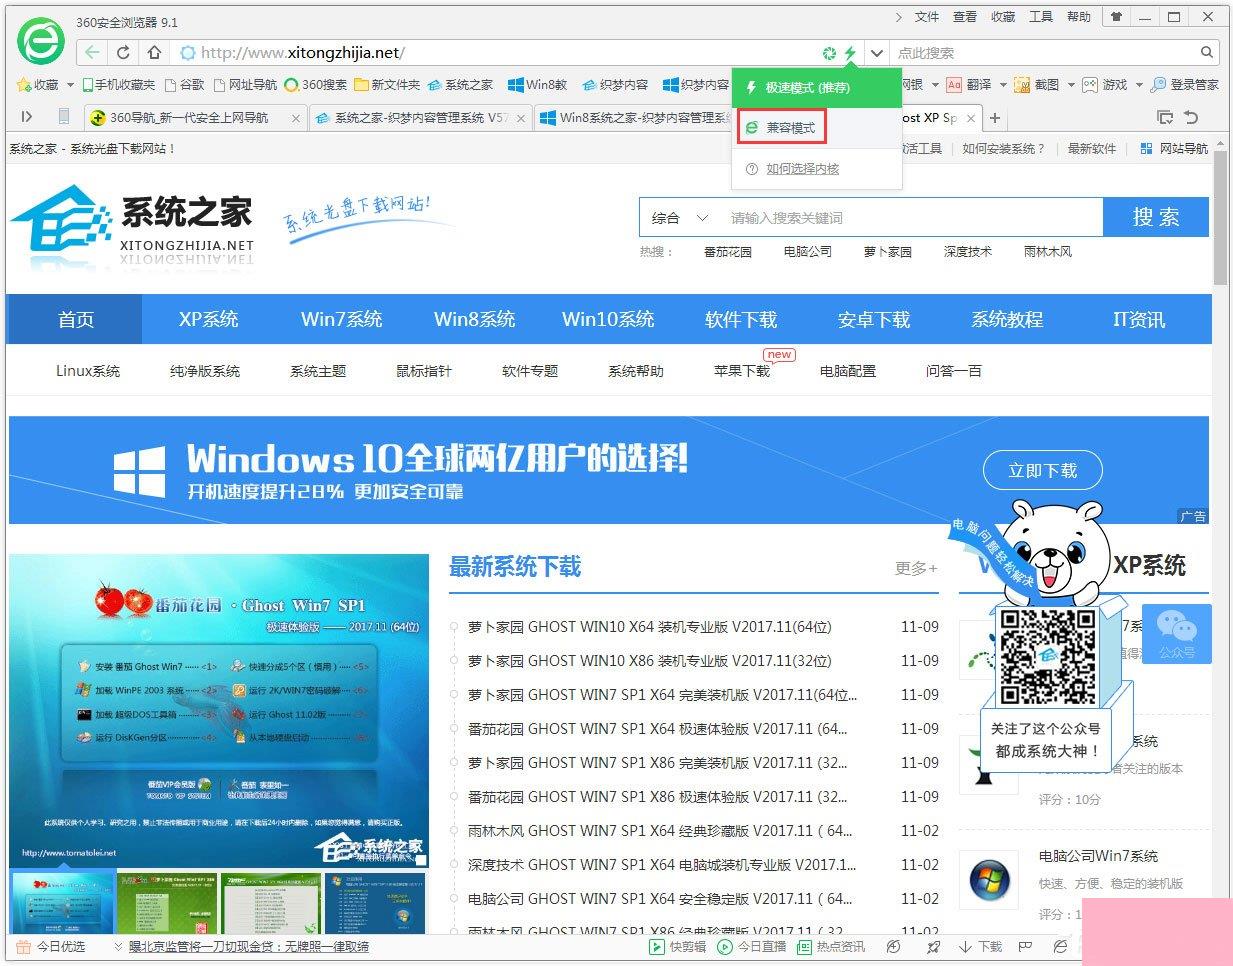Open 今日直播 in status bar
1233x966 pixels.
(752, 946)
